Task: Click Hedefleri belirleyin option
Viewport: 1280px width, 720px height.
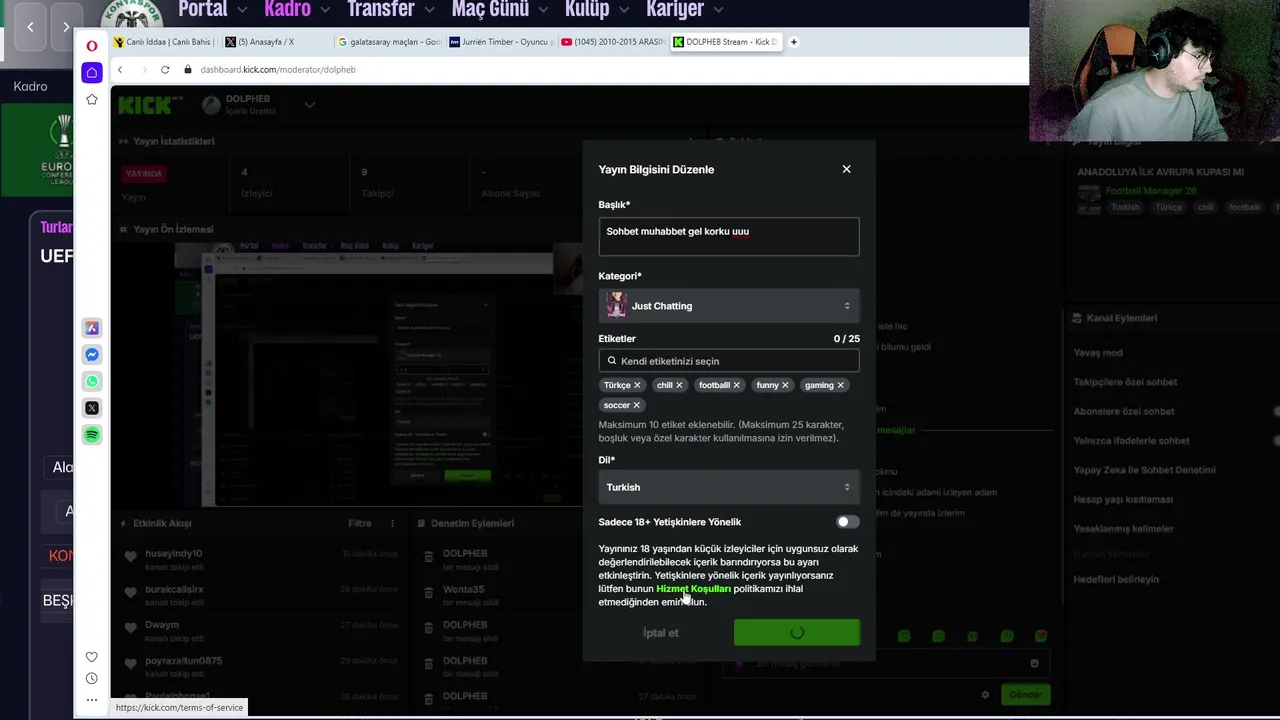Action: click(x=1116, y=579)
